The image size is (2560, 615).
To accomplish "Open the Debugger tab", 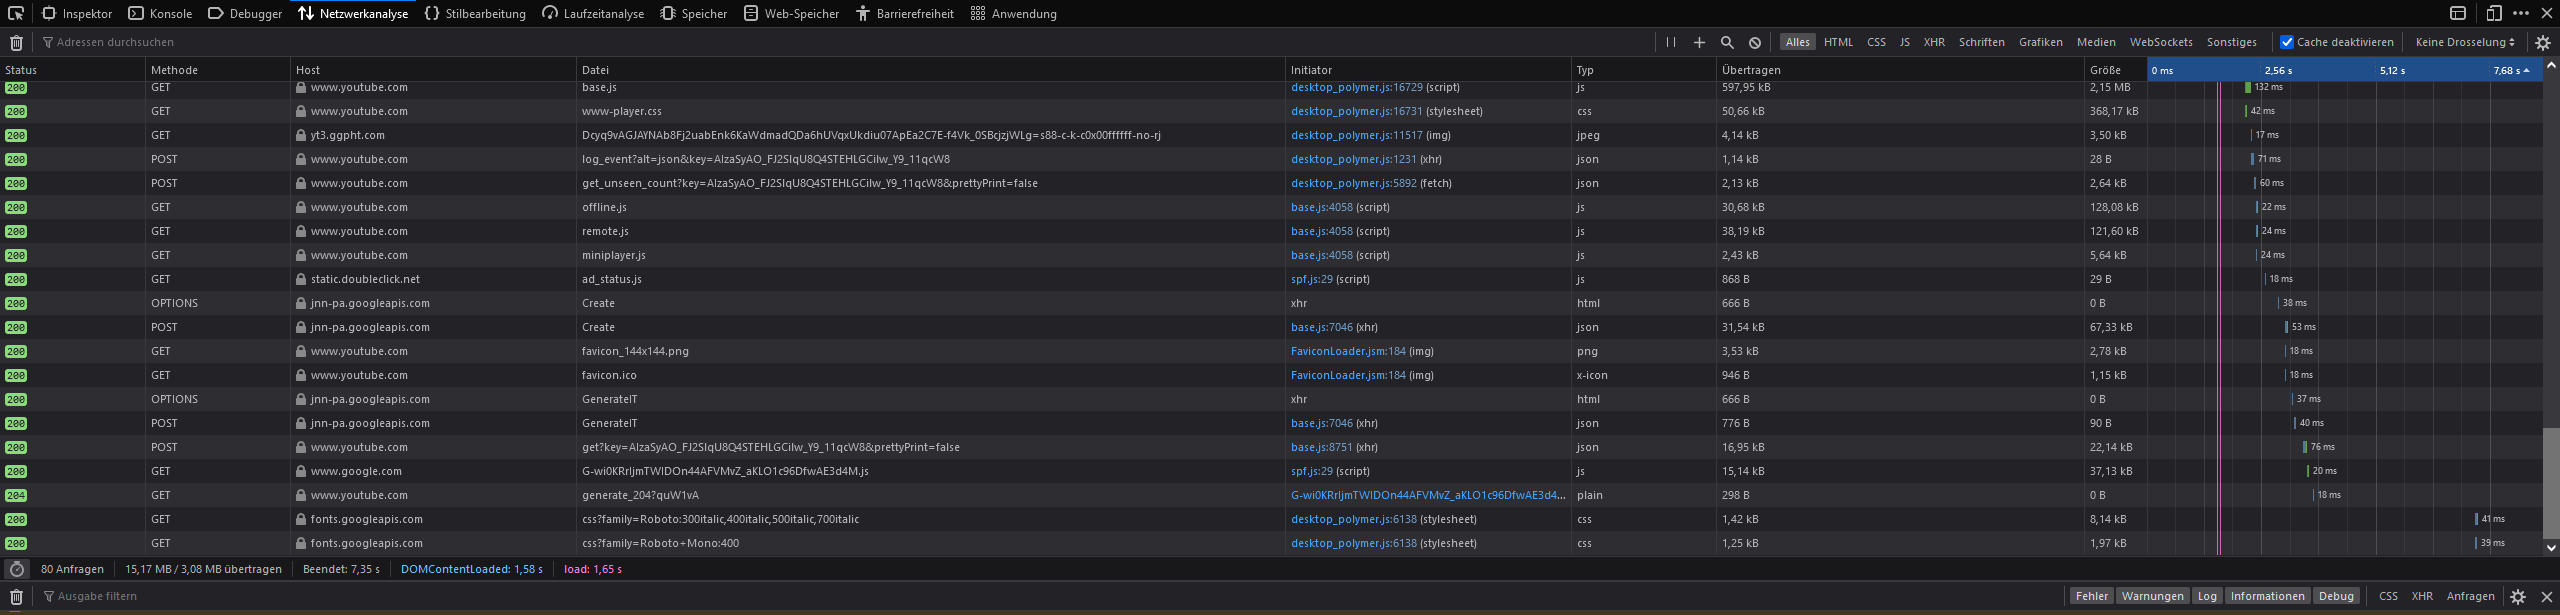I will pos(245,14).
